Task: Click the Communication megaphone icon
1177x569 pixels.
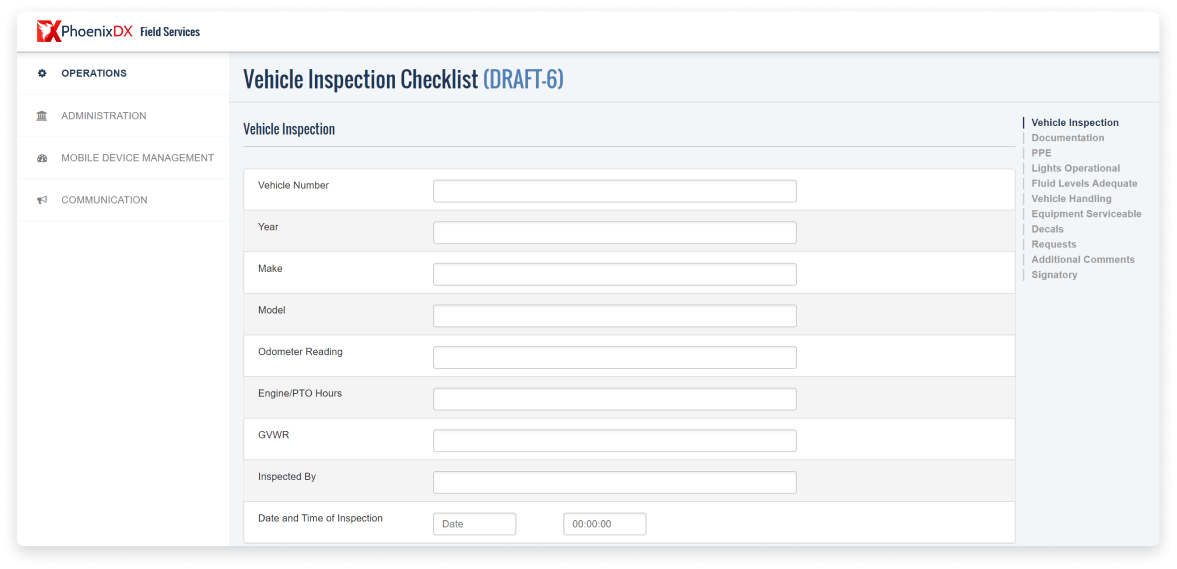Action: coord(42,200)
